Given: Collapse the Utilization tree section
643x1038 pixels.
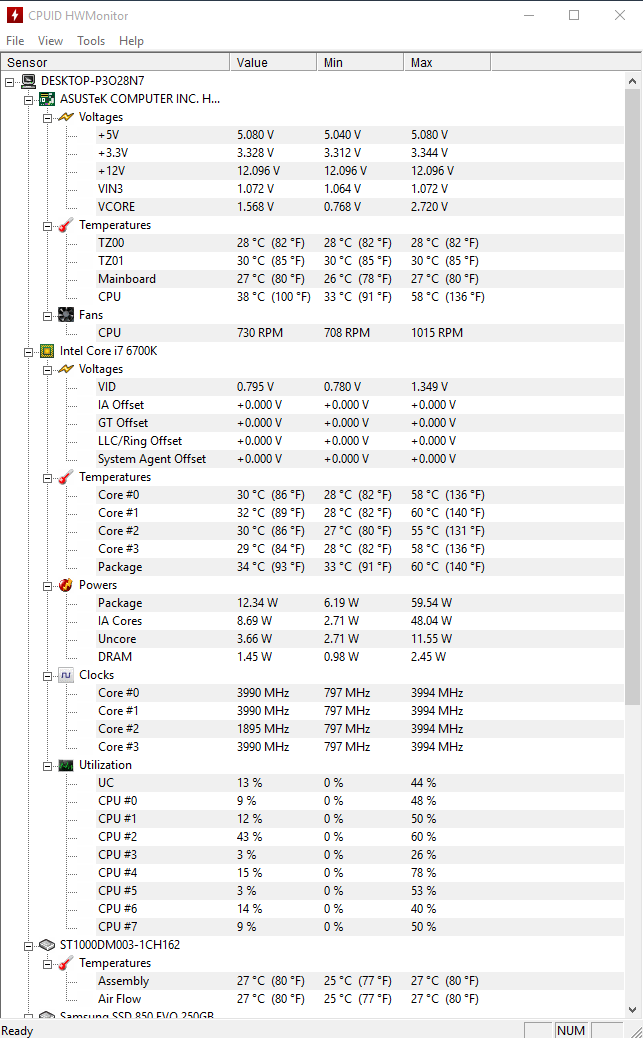Looking at the screenshot, I should [47, 765].
